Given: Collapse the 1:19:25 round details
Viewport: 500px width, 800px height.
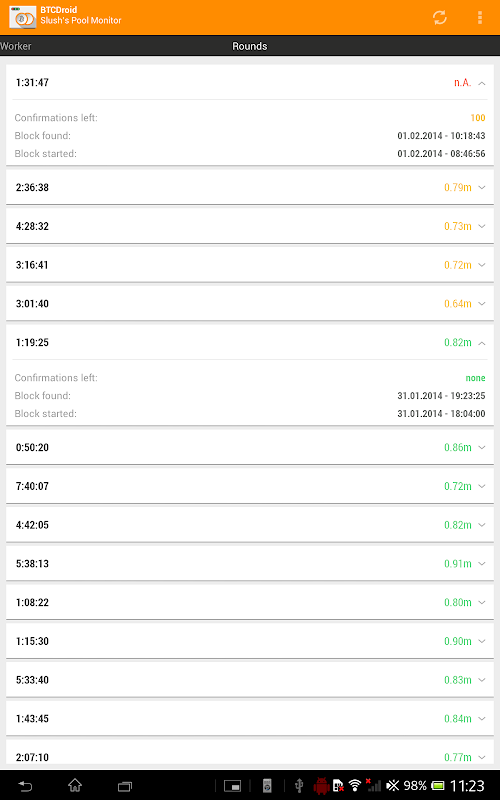Looking at the screenshot, I should point(482,343).
